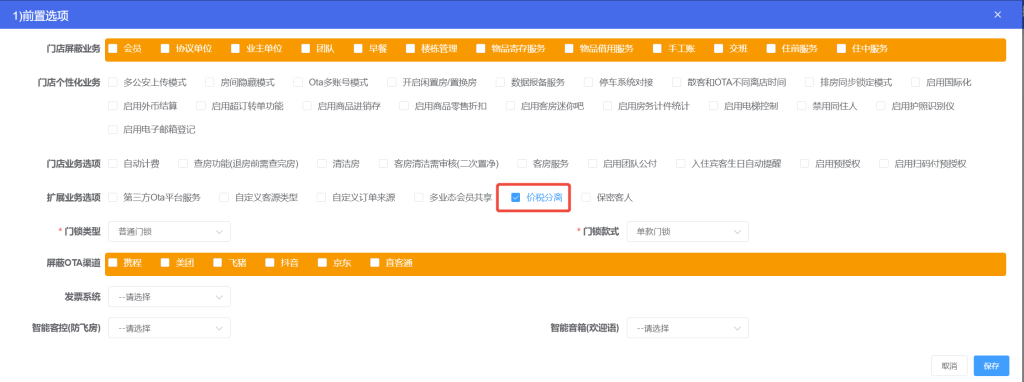1024x382 pixels.
Task: Enable the 启用预授权 checkbox
Action: [x=805, y=163]
